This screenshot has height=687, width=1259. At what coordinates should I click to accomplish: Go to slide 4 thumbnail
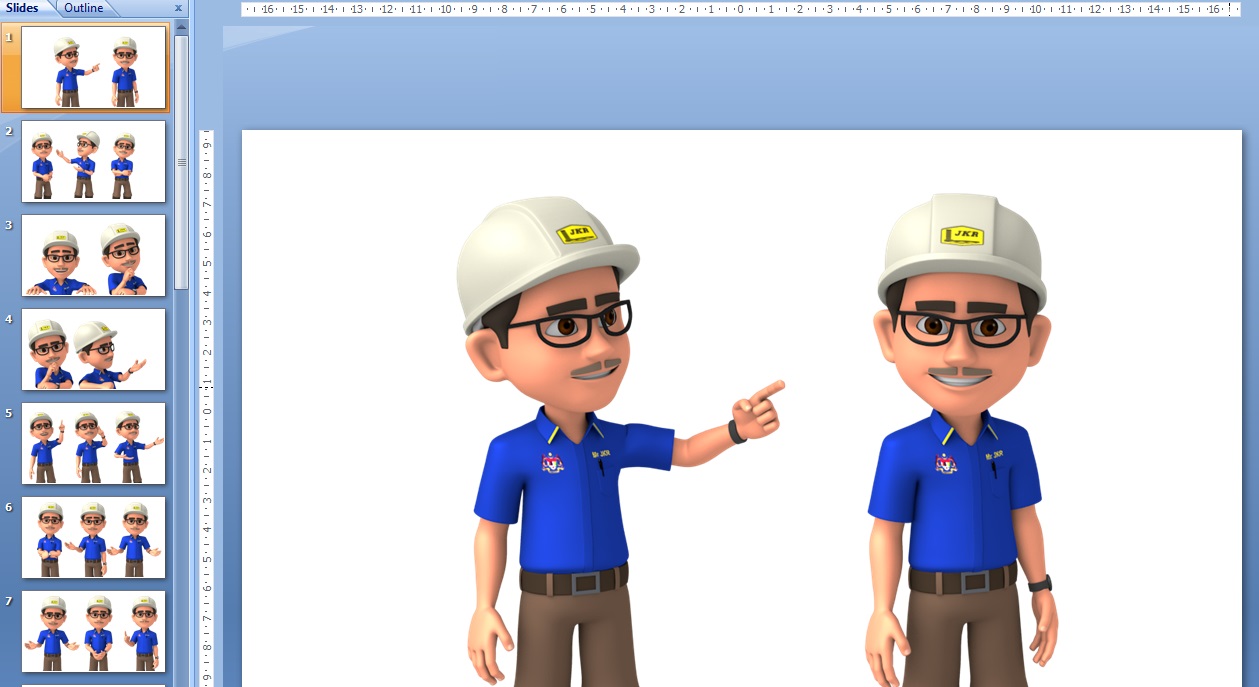(93, 349)
